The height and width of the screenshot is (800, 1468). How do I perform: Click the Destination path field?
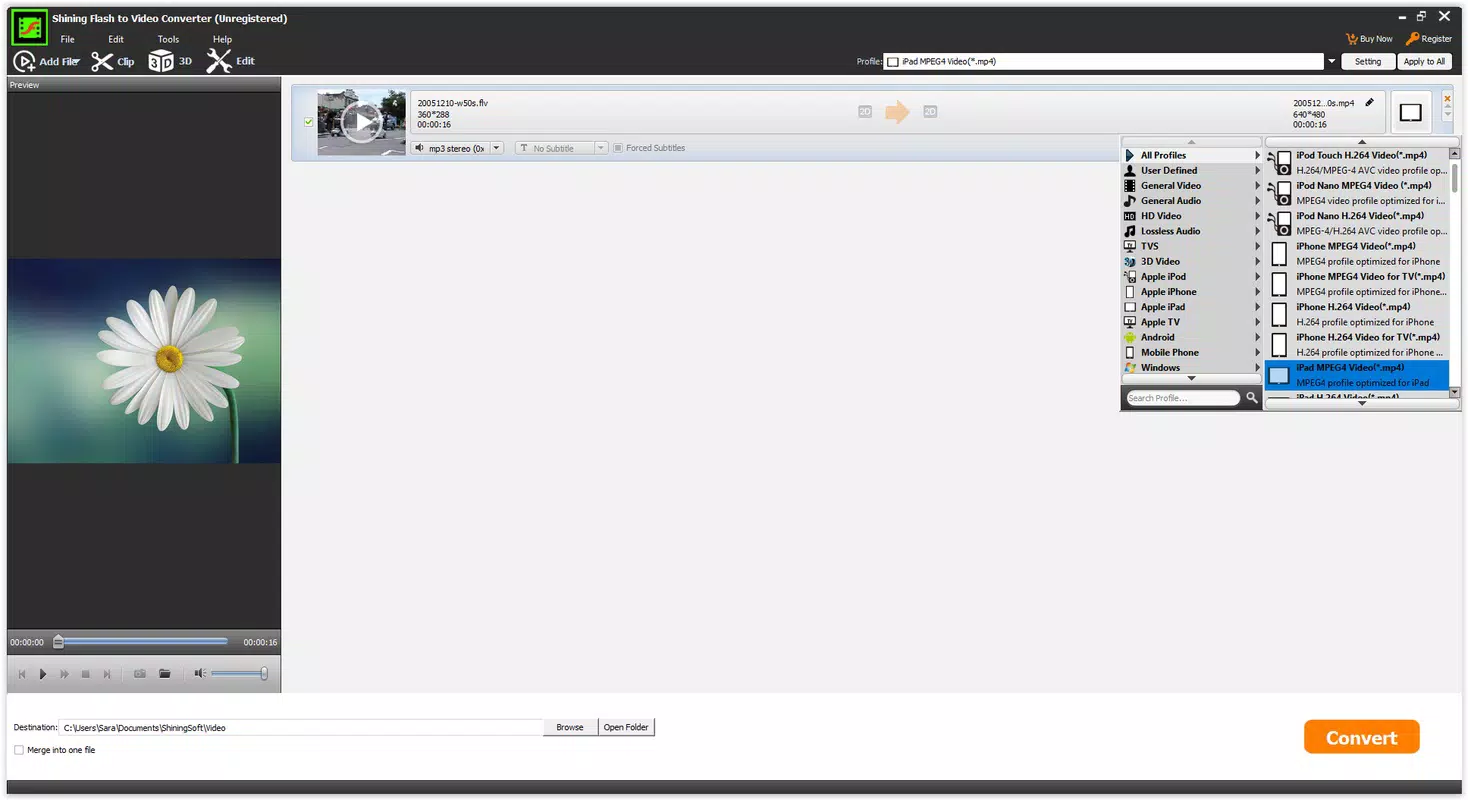[x=301, y=728]
